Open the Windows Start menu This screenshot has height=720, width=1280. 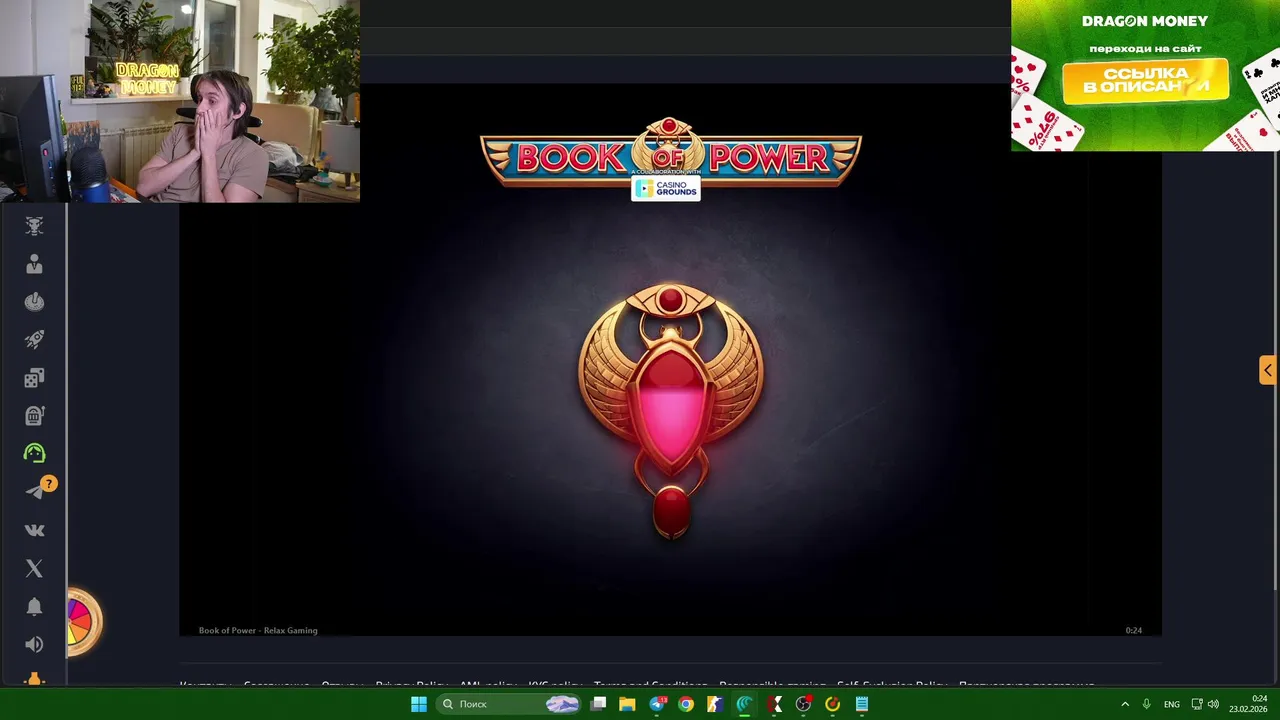tap(419, 704)
